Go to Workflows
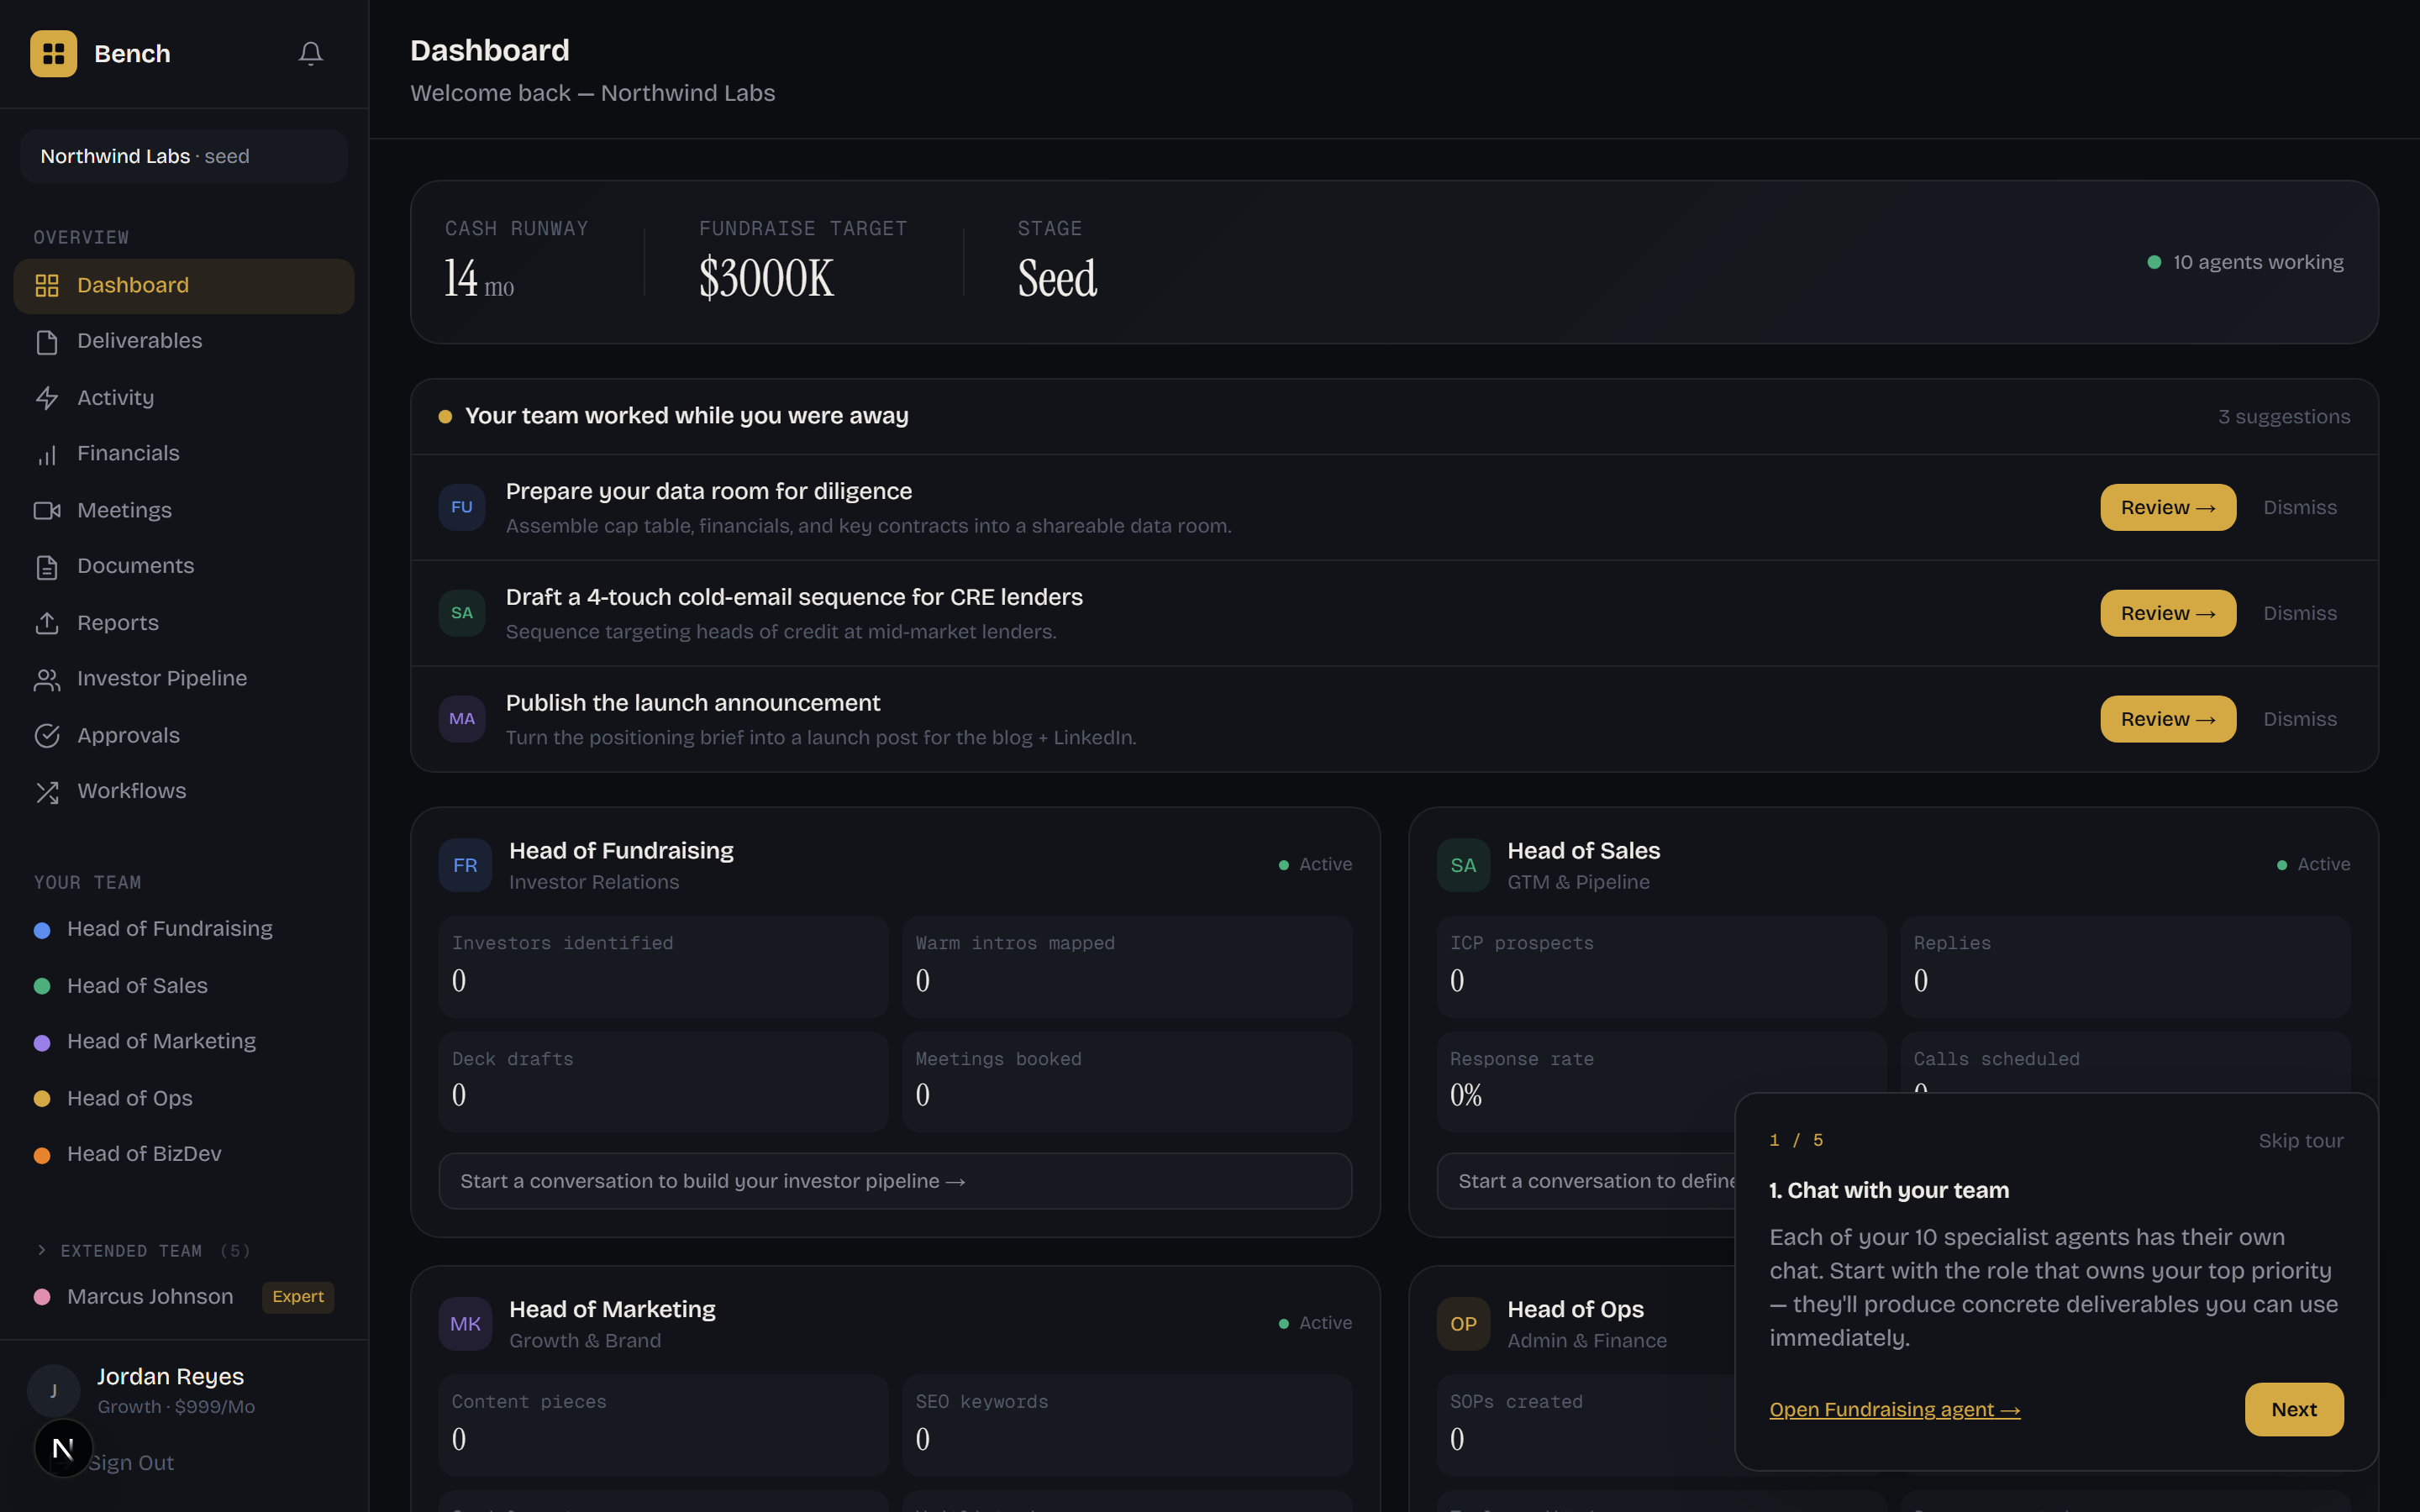The image size is (2420, 1512). point(184,792)
